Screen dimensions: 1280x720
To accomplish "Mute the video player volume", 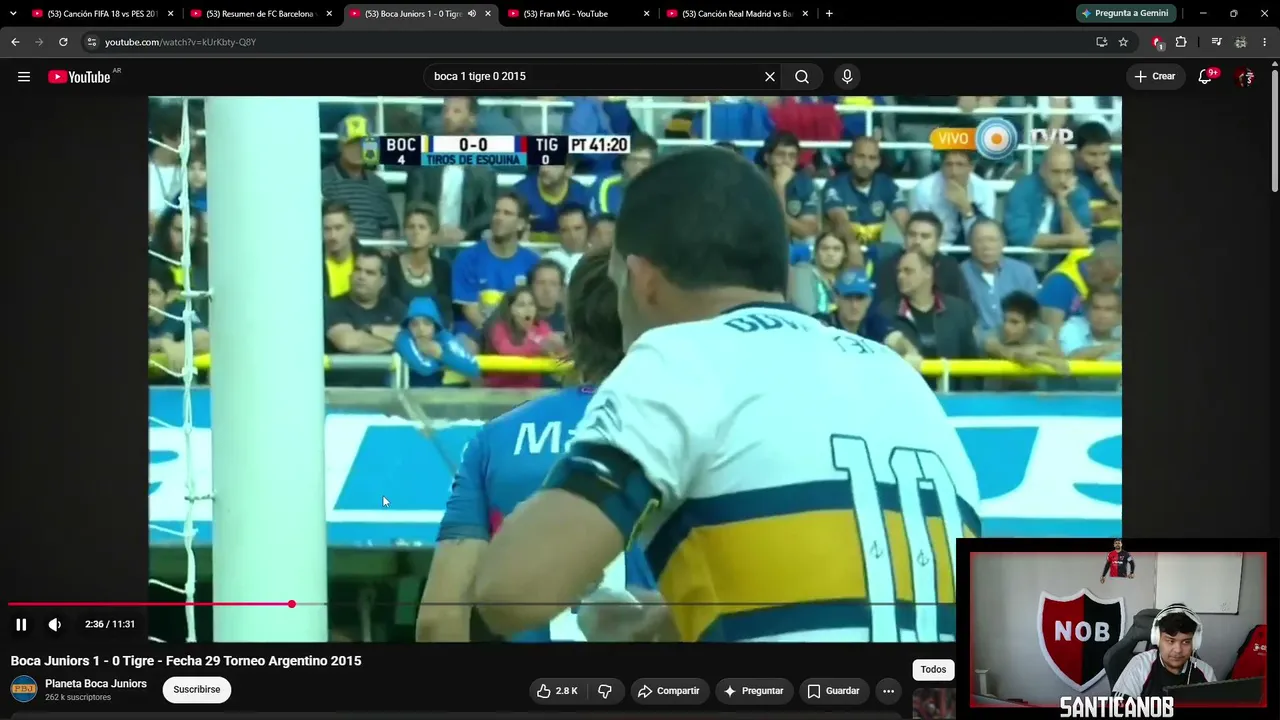I will point(55,624).
